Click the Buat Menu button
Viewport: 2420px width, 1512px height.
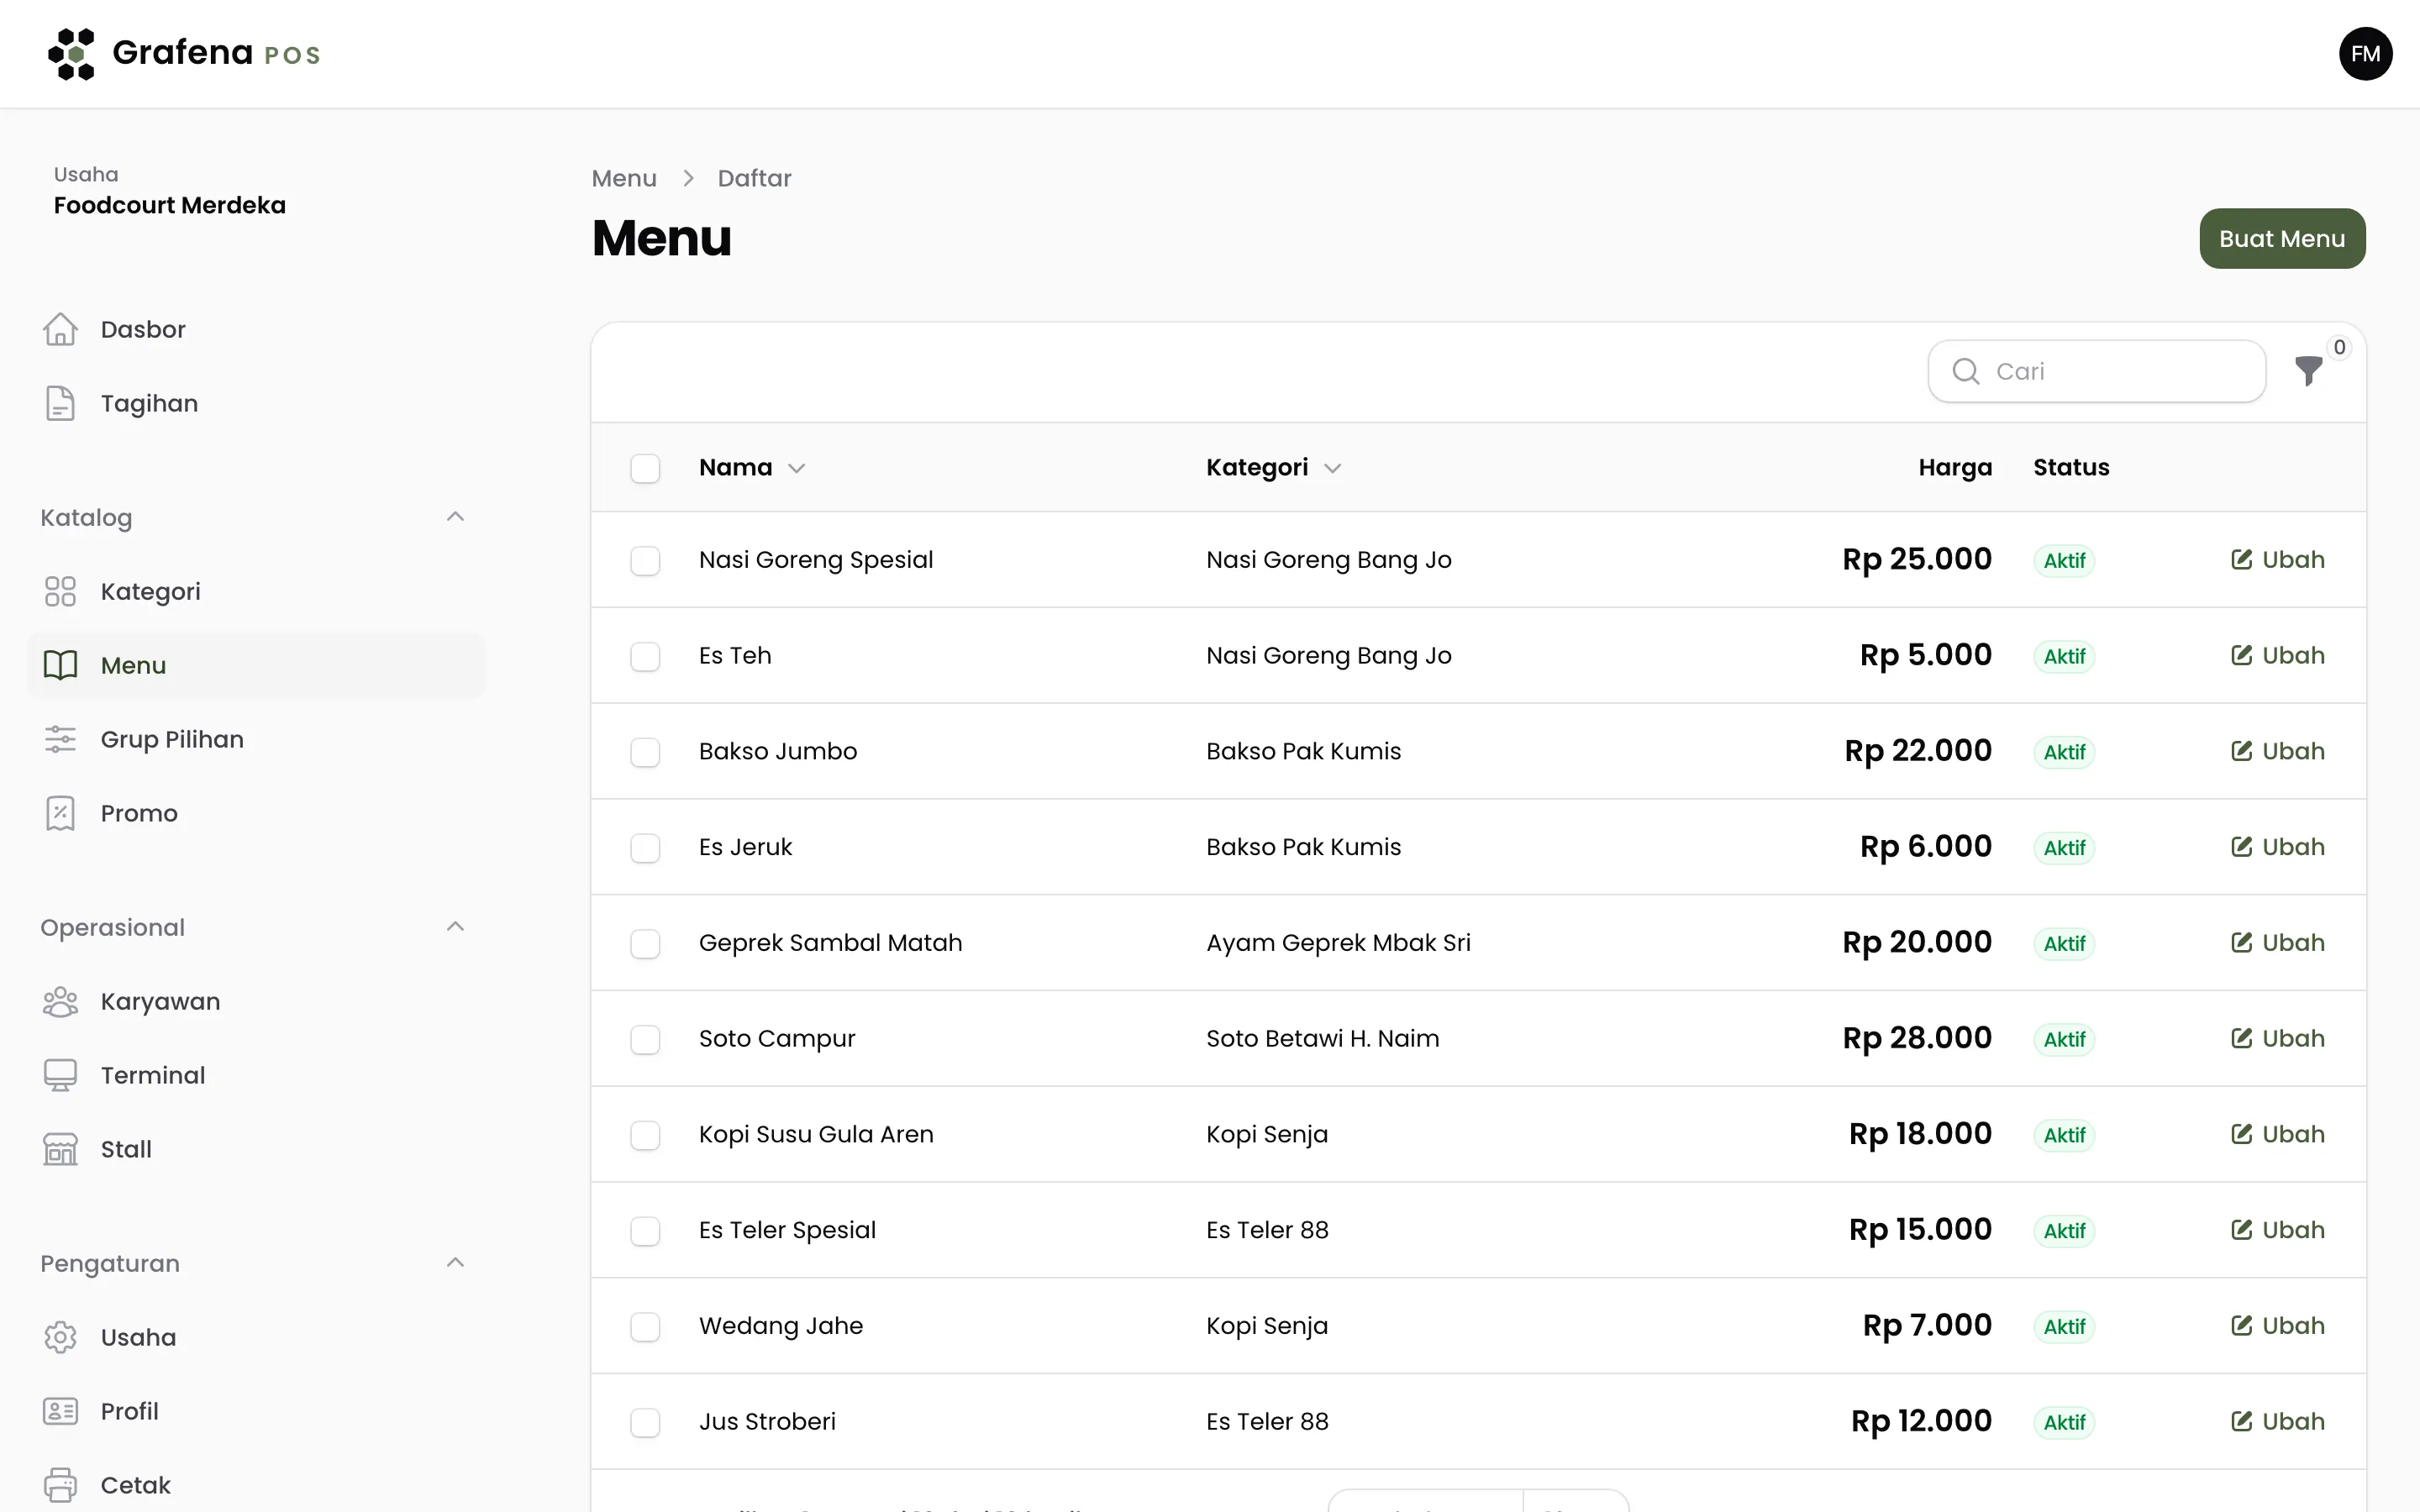pos(2282,238)
